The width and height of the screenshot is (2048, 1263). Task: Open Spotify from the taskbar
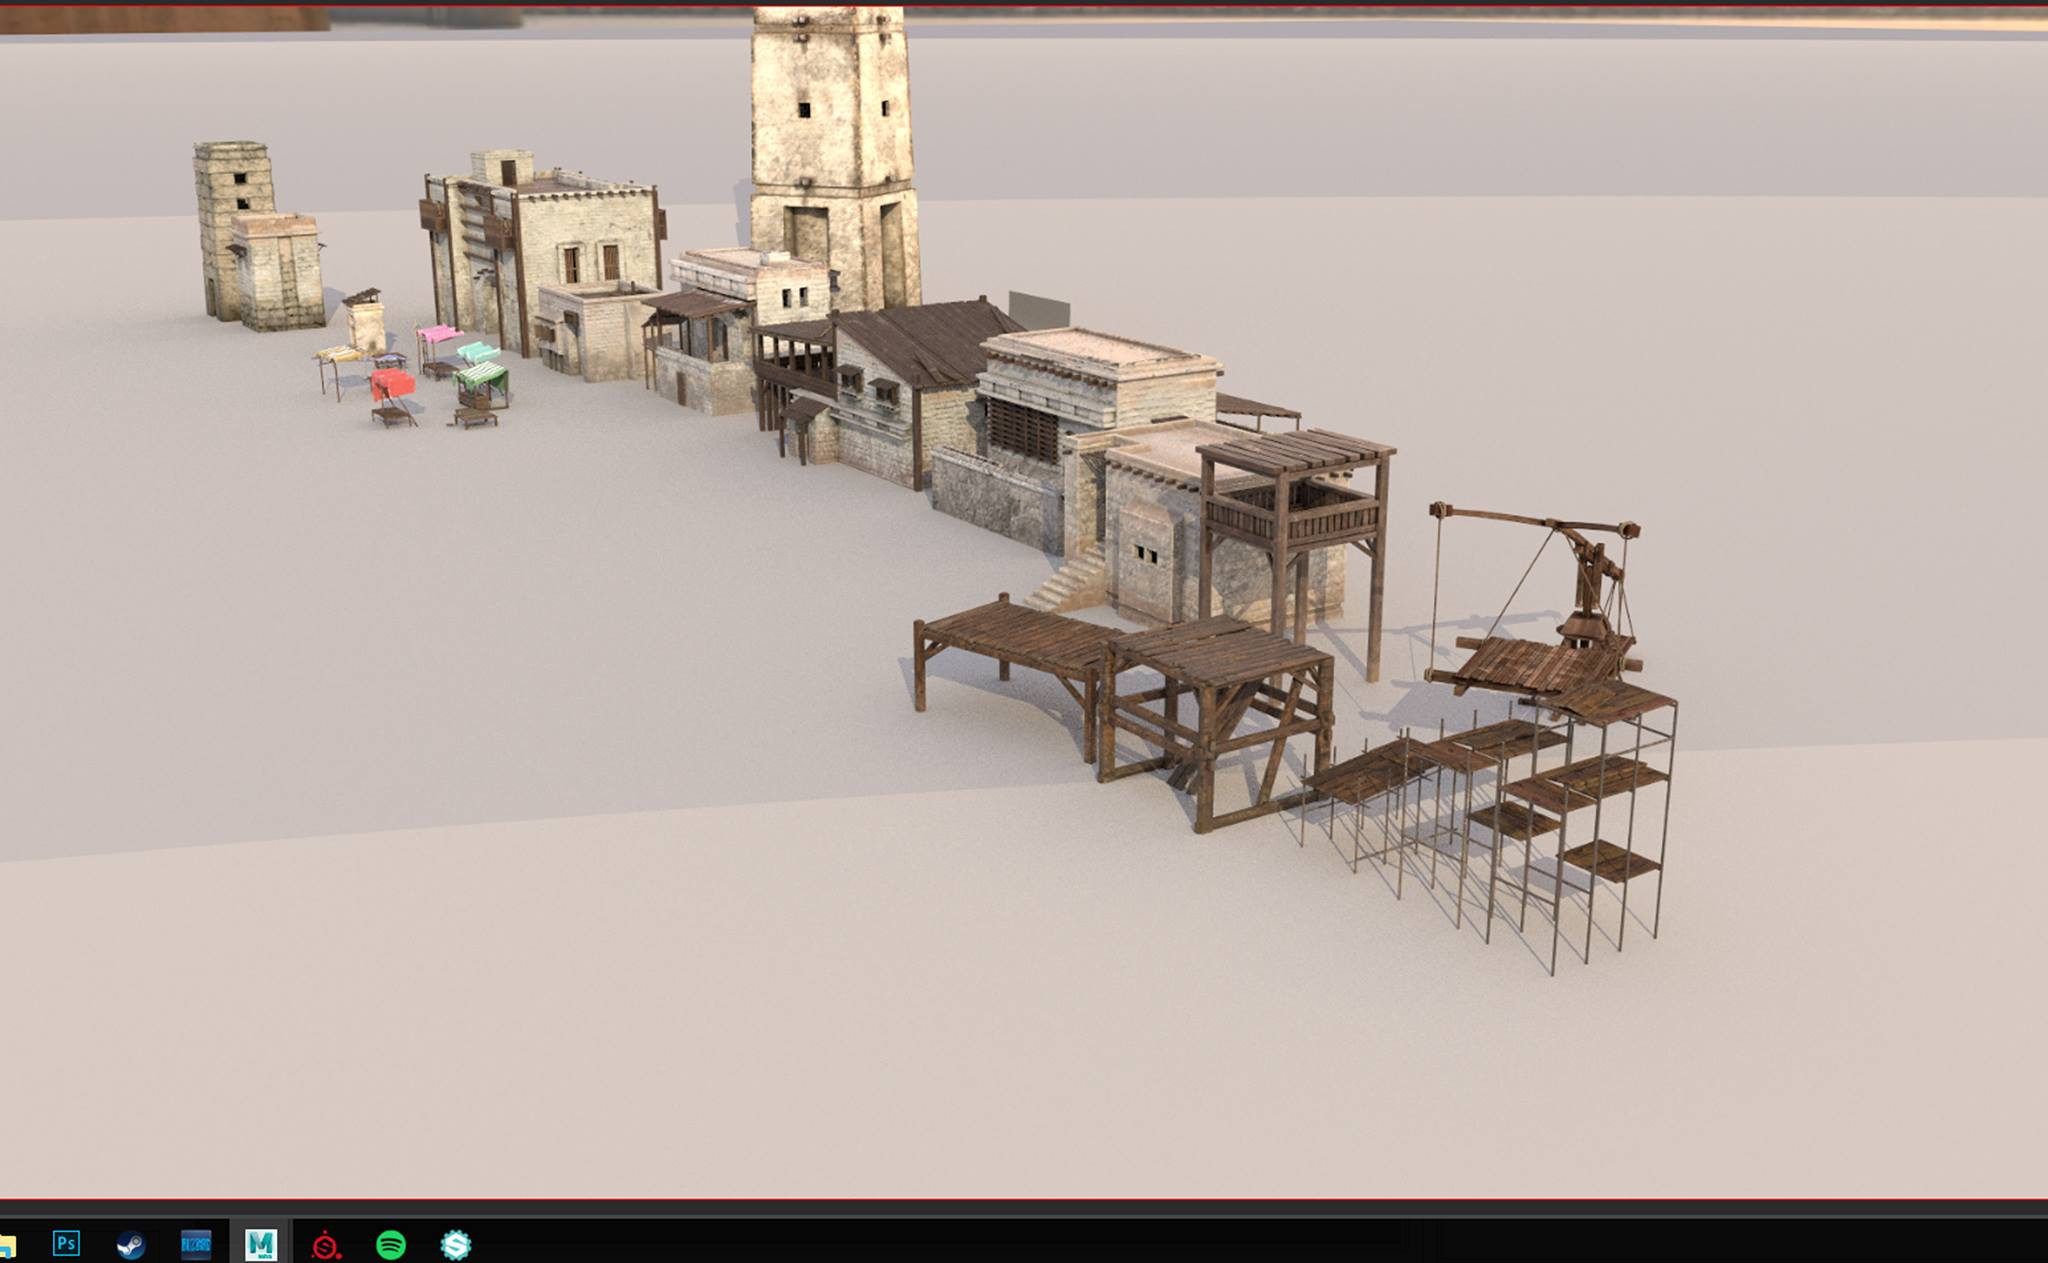click(391, 1245)
